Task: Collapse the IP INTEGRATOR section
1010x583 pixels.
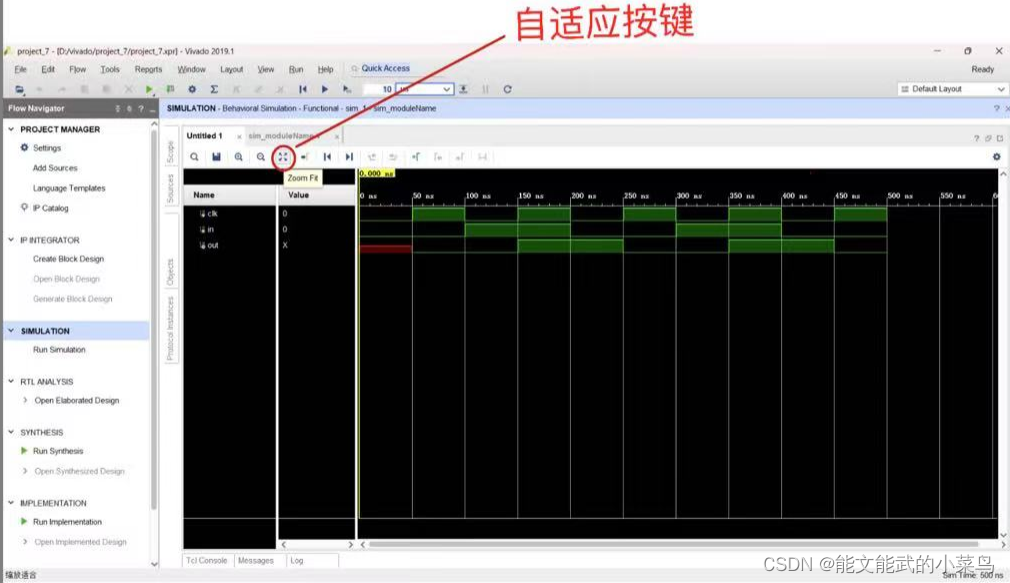Action: click(11, 240)
